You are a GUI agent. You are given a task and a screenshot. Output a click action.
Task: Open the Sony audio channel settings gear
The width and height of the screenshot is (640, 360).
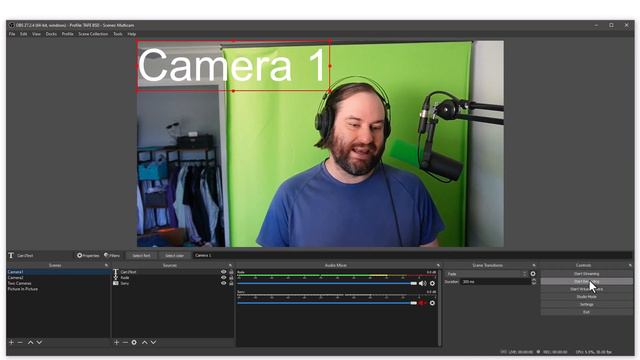[x=432, y=303]
